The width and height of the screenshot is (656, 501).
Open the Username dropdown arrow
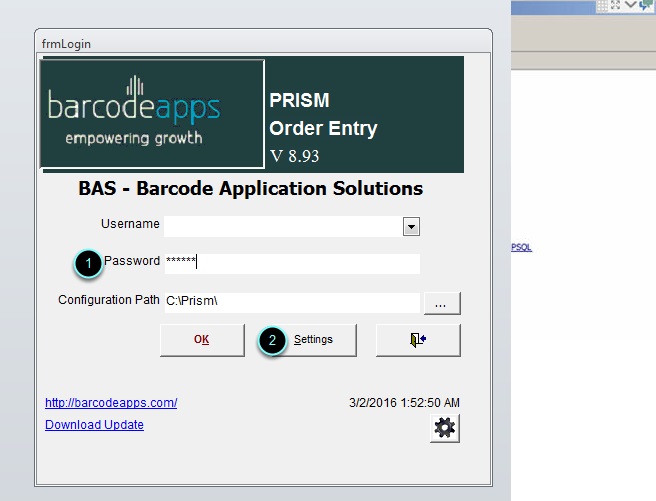[411, 227]
